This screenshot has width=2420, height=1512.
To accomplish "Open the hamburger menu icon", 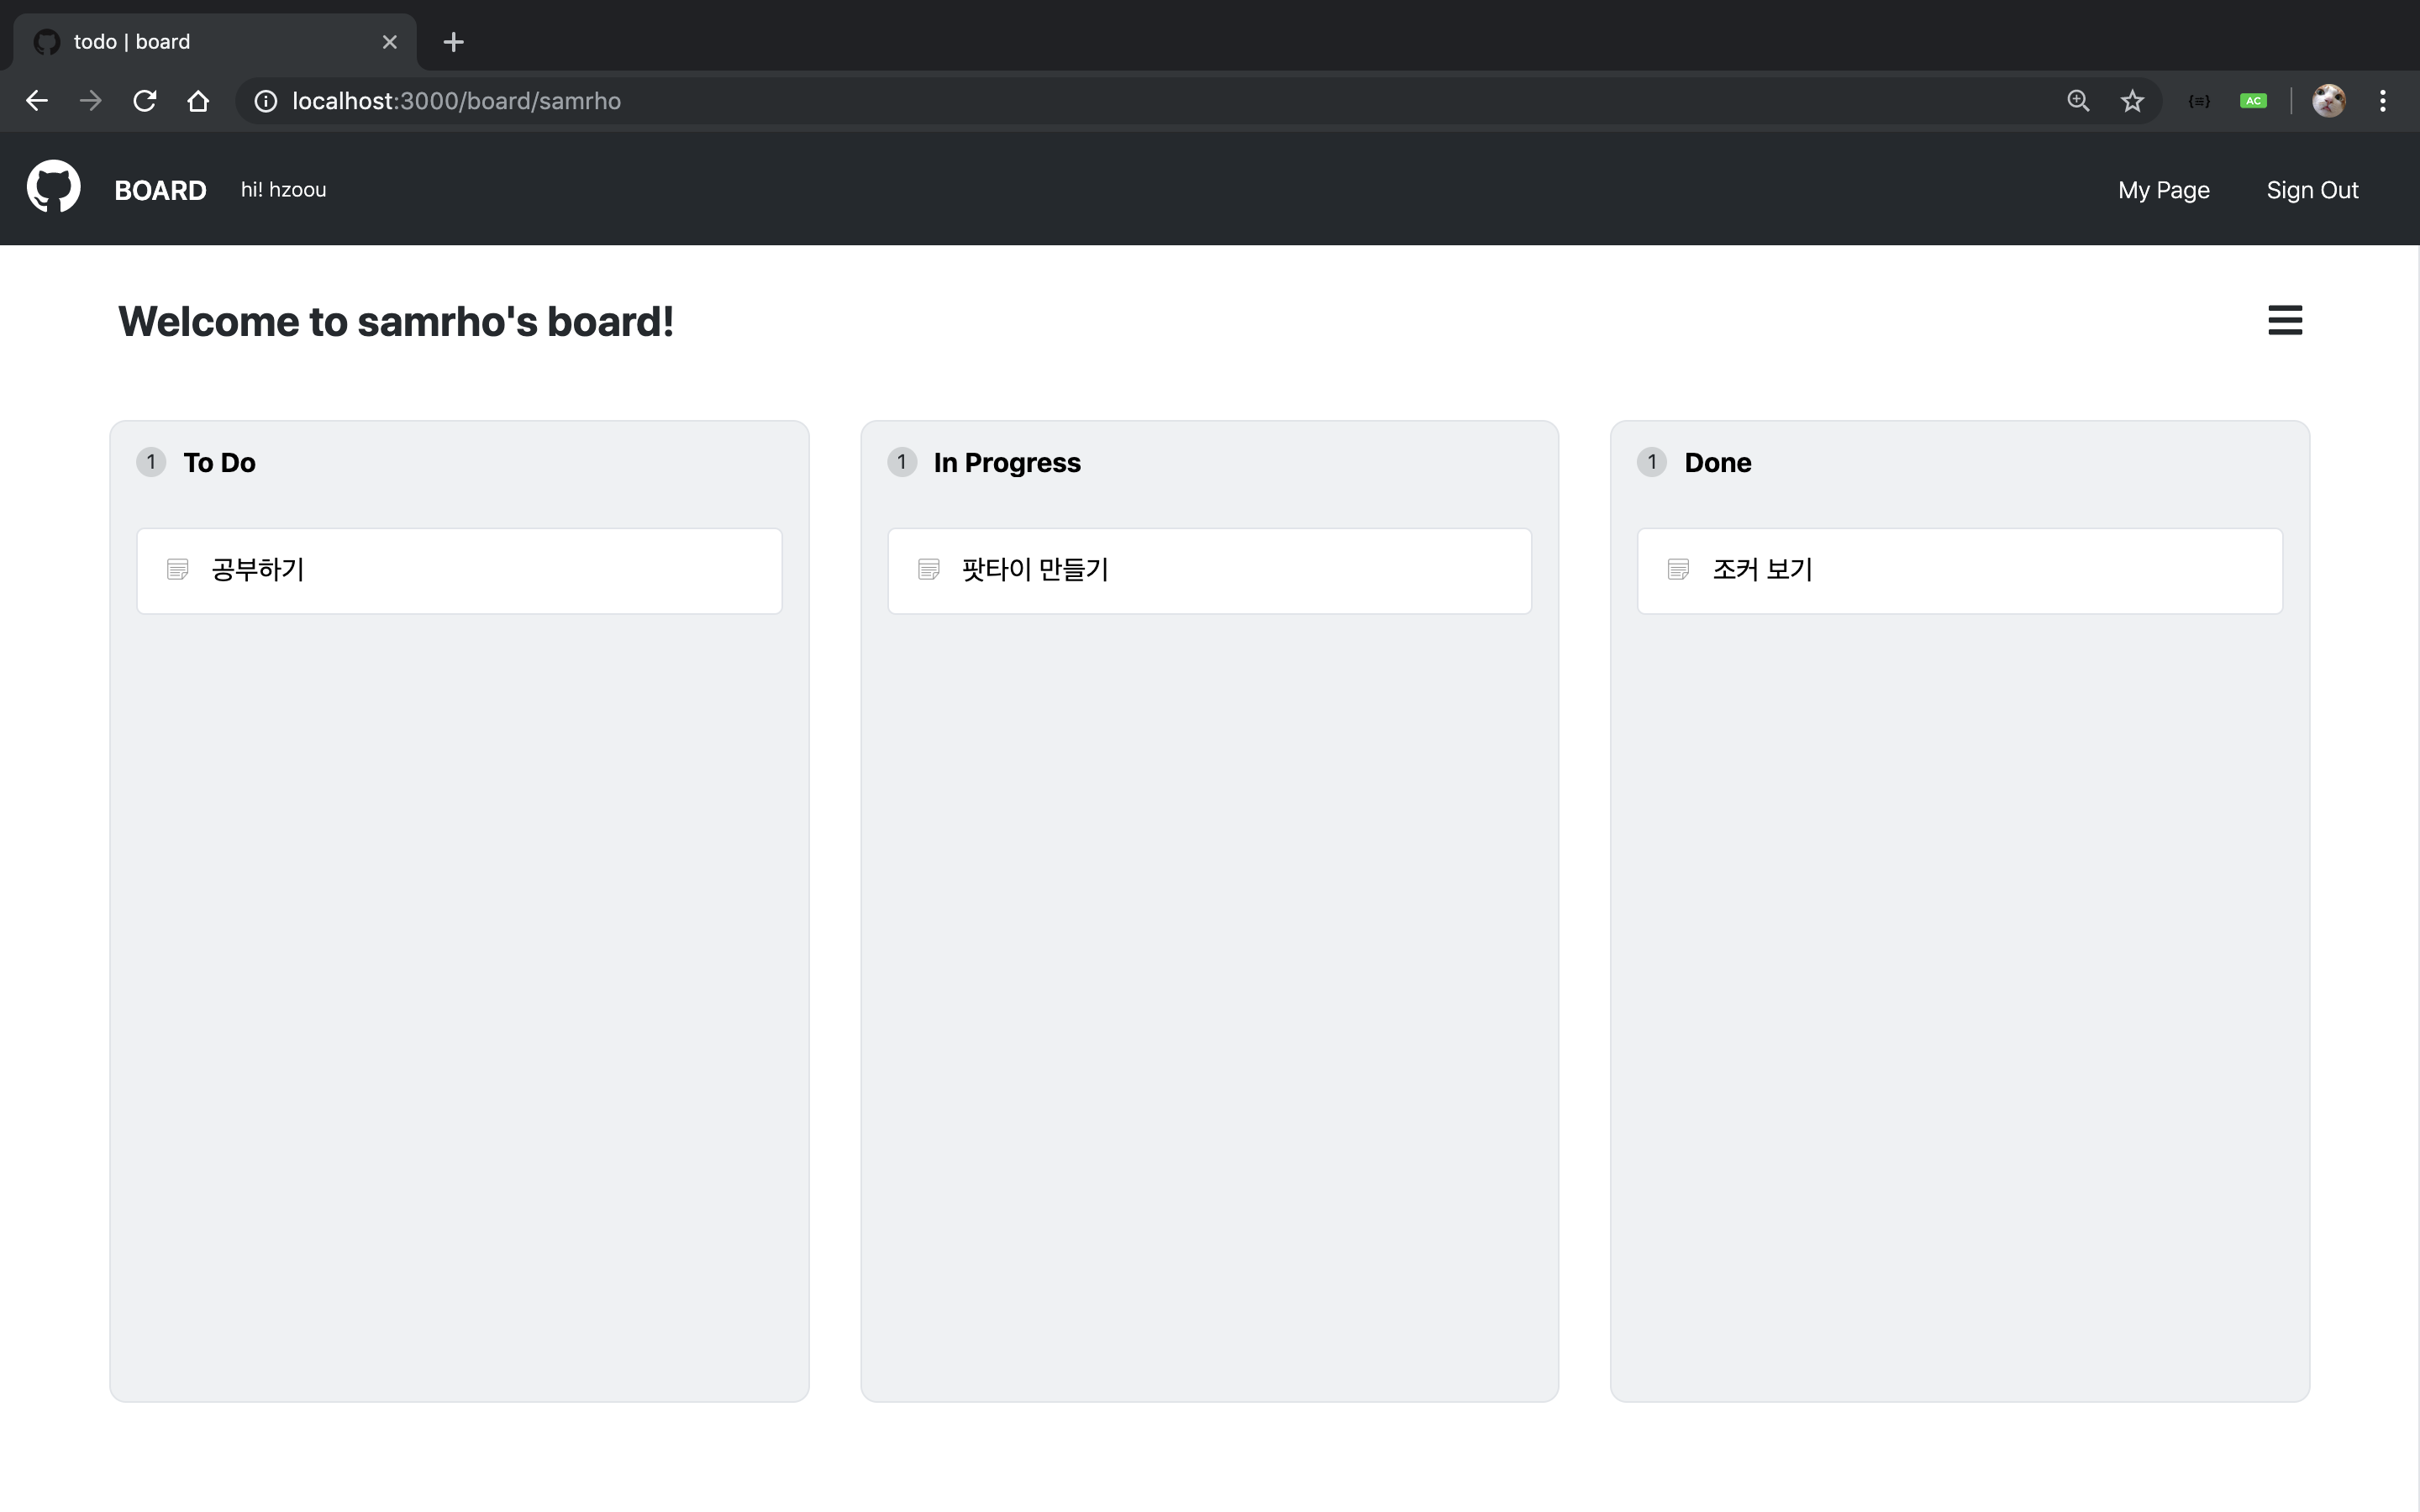I will coord(2284,321).
